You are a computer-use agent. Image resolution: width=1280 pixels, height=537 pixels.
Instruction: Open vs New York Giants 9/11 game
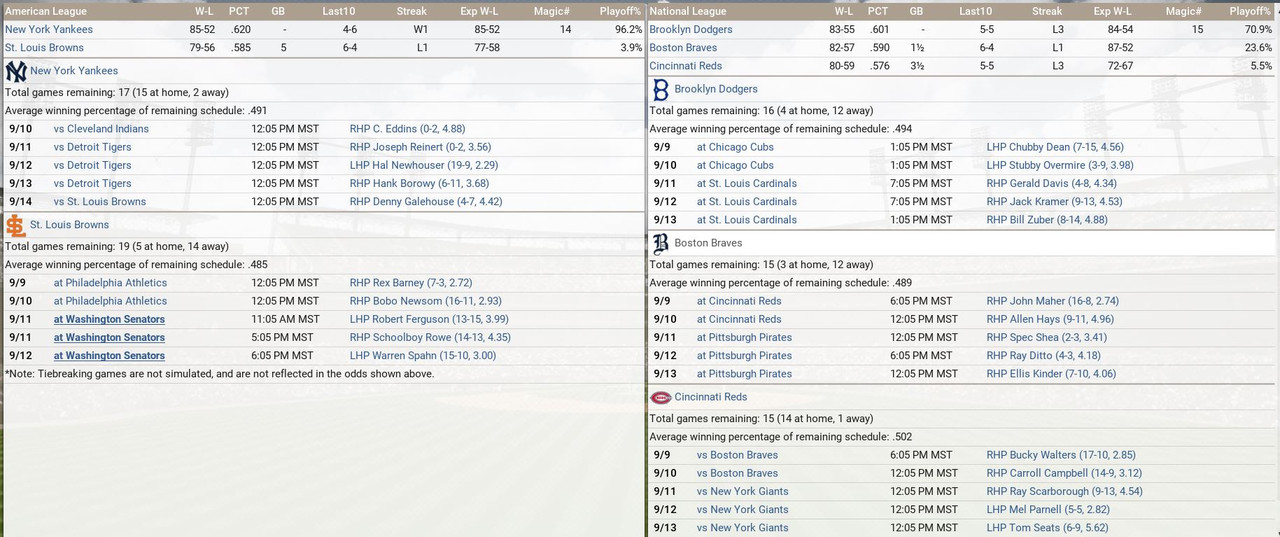743,491
